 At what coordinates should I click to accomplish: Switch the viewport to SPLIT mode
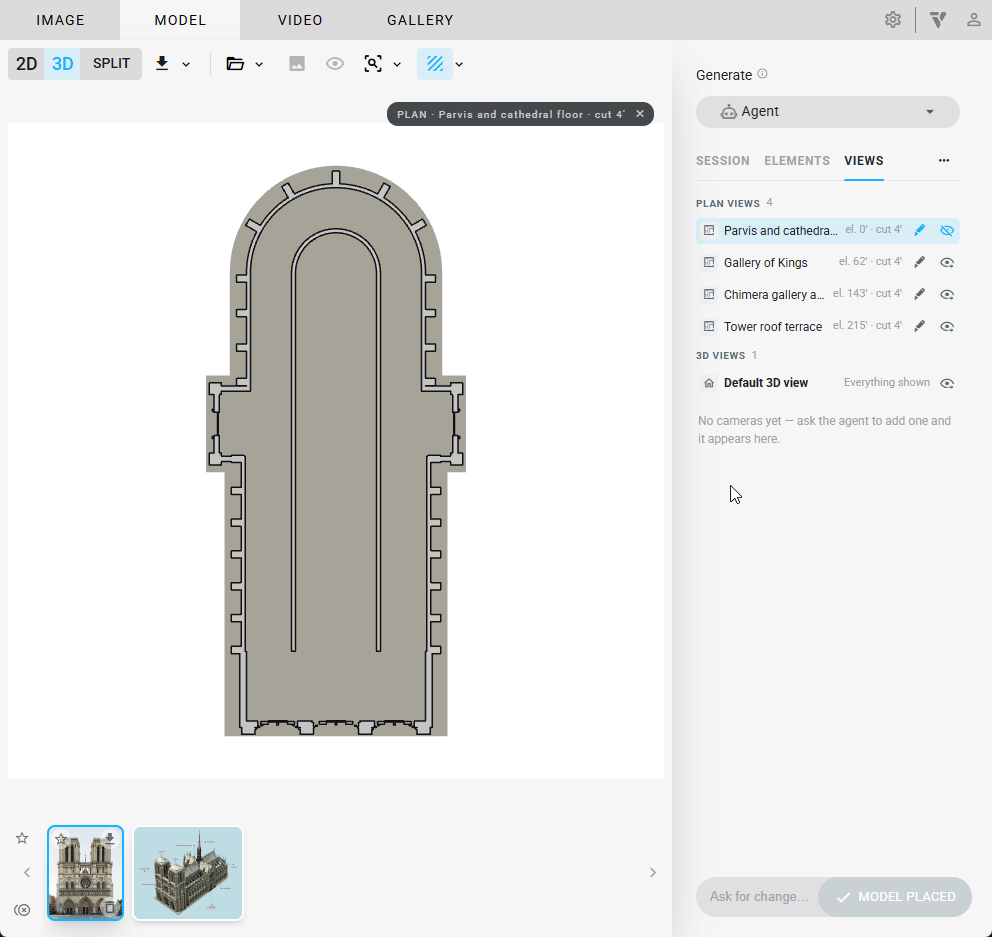(111, 63)
